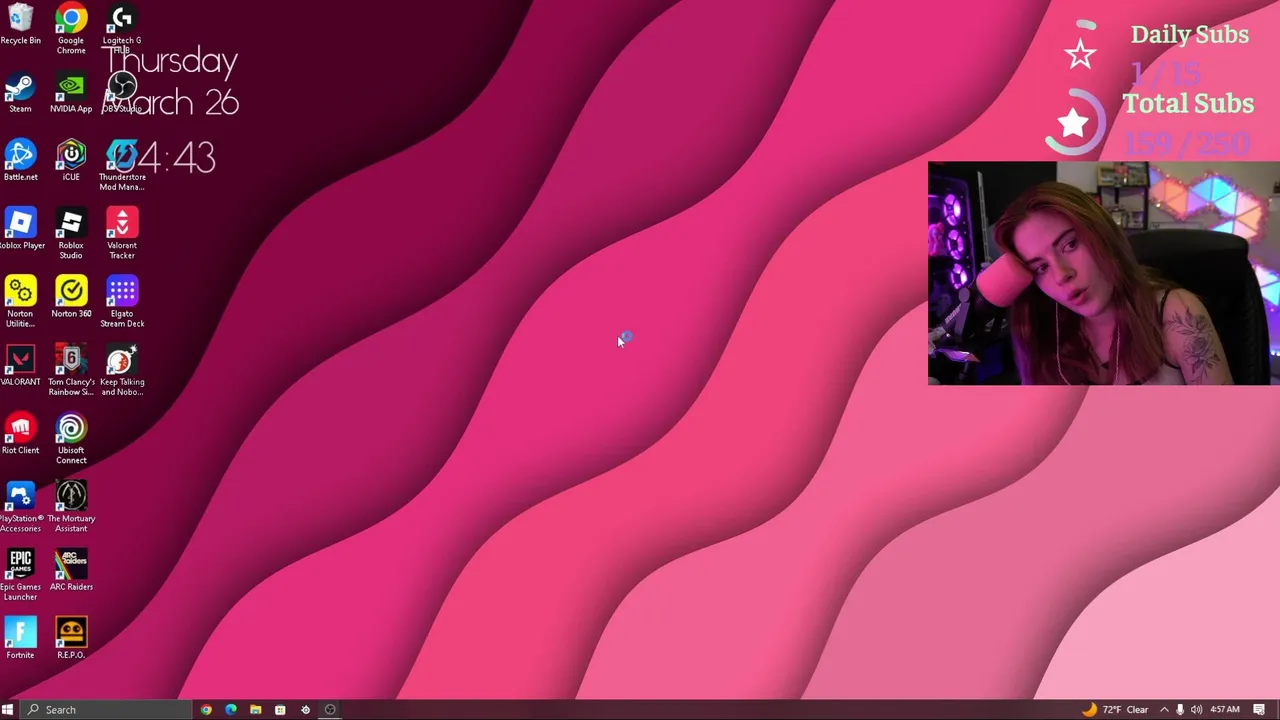Click the microphone tray icon
The height and width of the screenshot is (720, 1280).
pos(1180,710)
